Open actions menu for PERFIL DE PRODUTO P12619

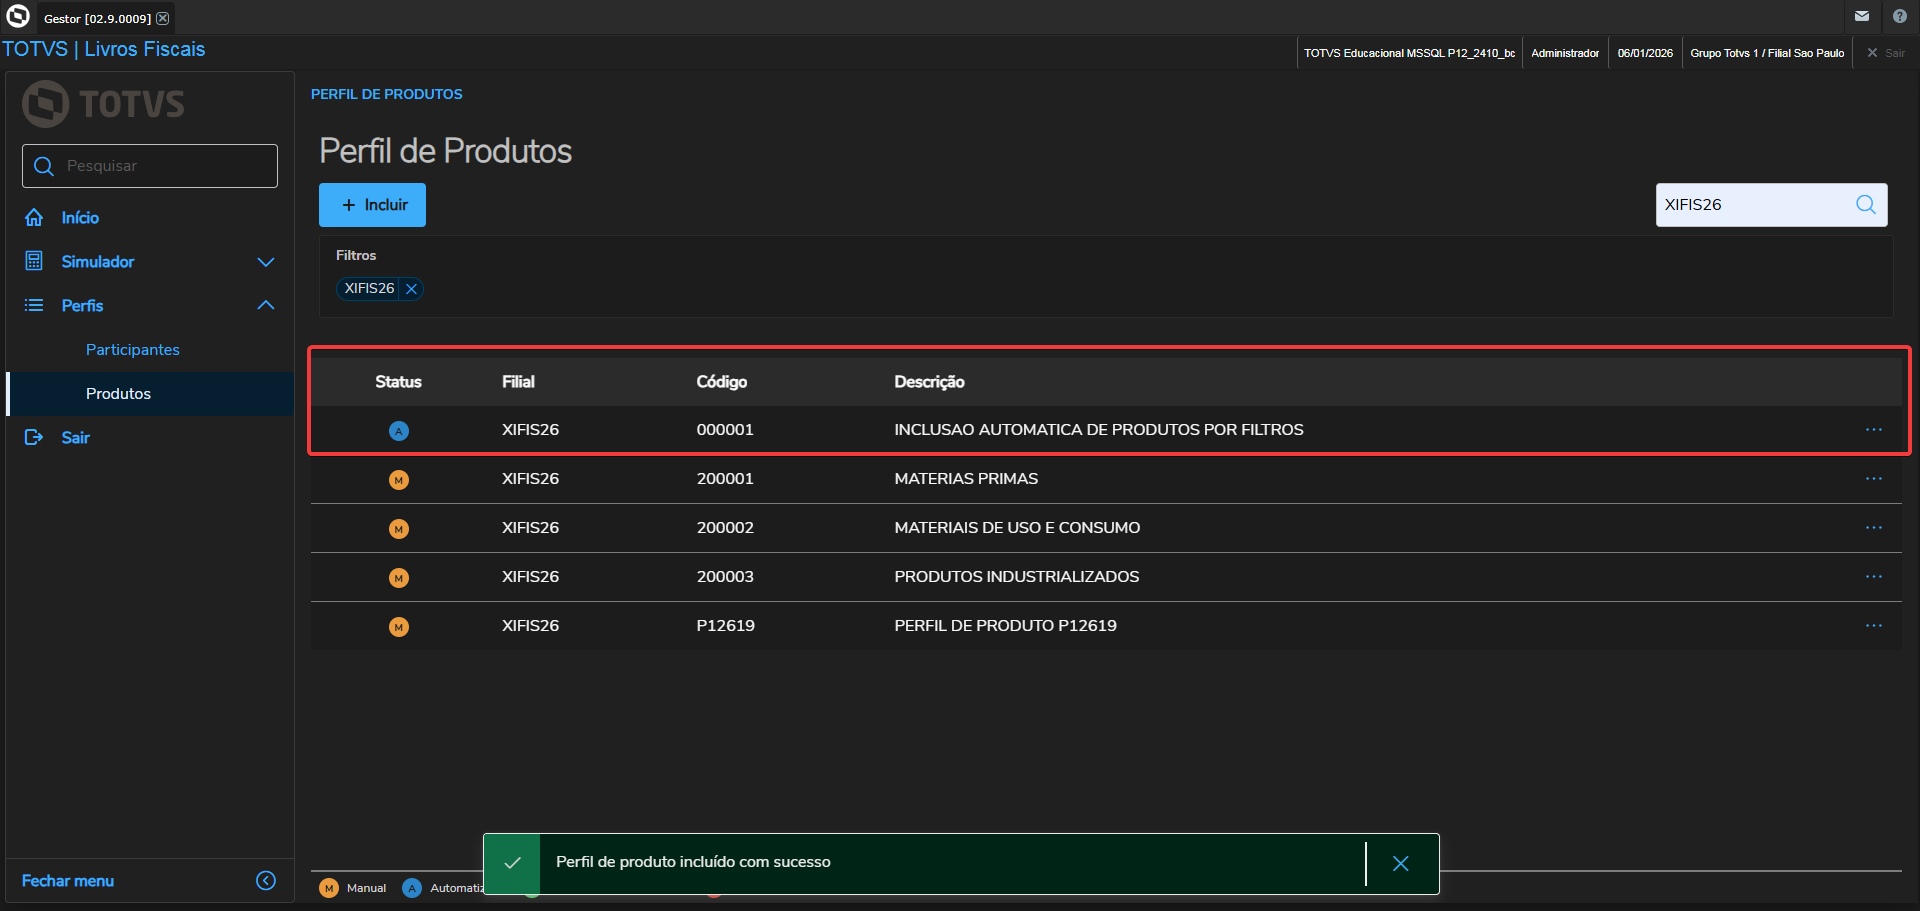(x=1873, y=626)
